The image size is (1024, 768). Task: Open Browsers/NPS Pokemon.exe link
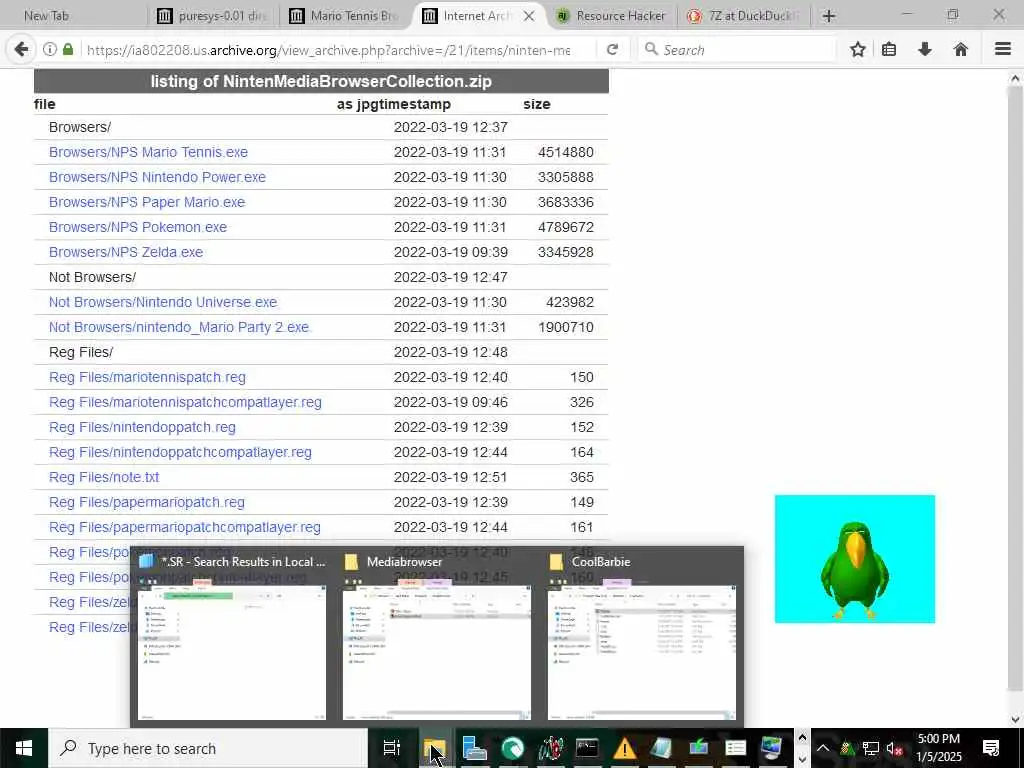[138, 227]
